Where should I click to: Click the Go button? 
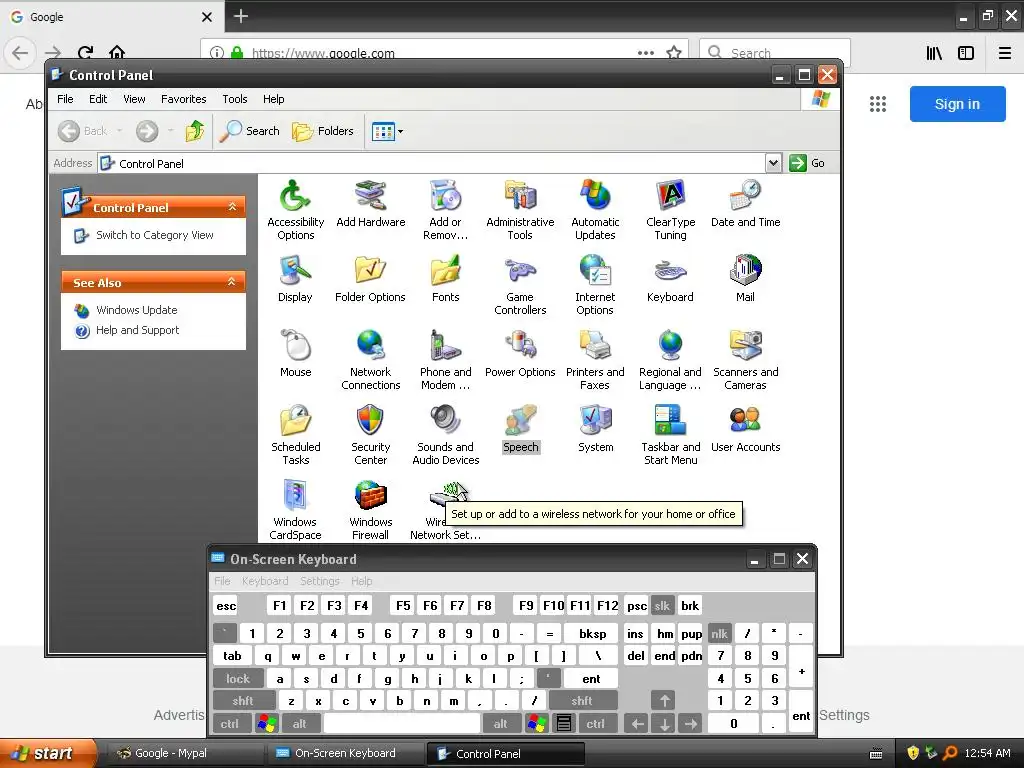807,163
